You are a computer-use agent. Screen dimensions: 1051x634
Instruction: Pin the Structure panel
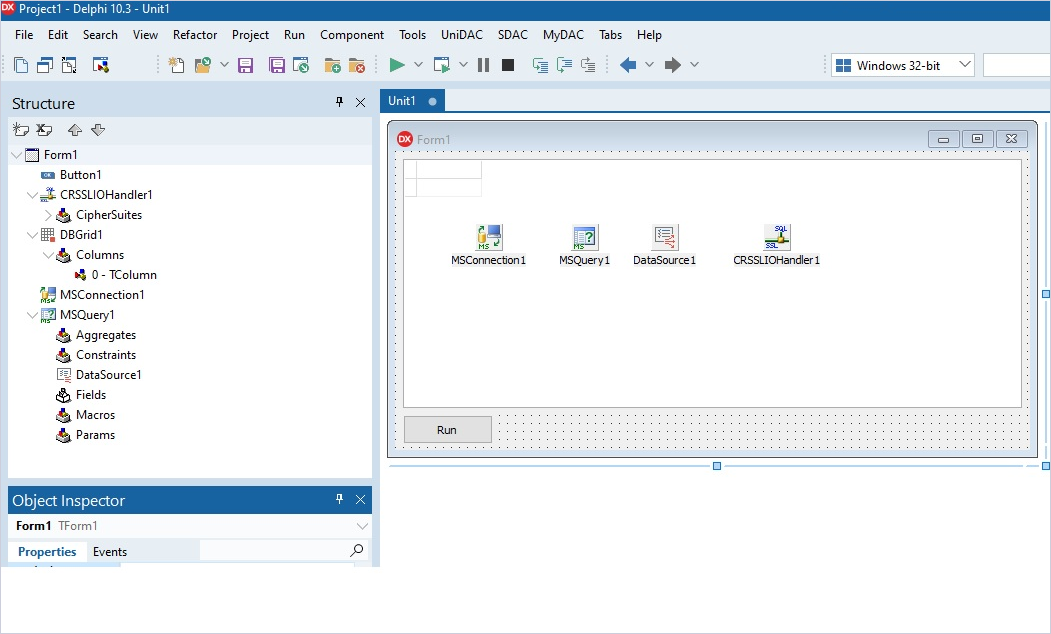click(x=339, y=103)
